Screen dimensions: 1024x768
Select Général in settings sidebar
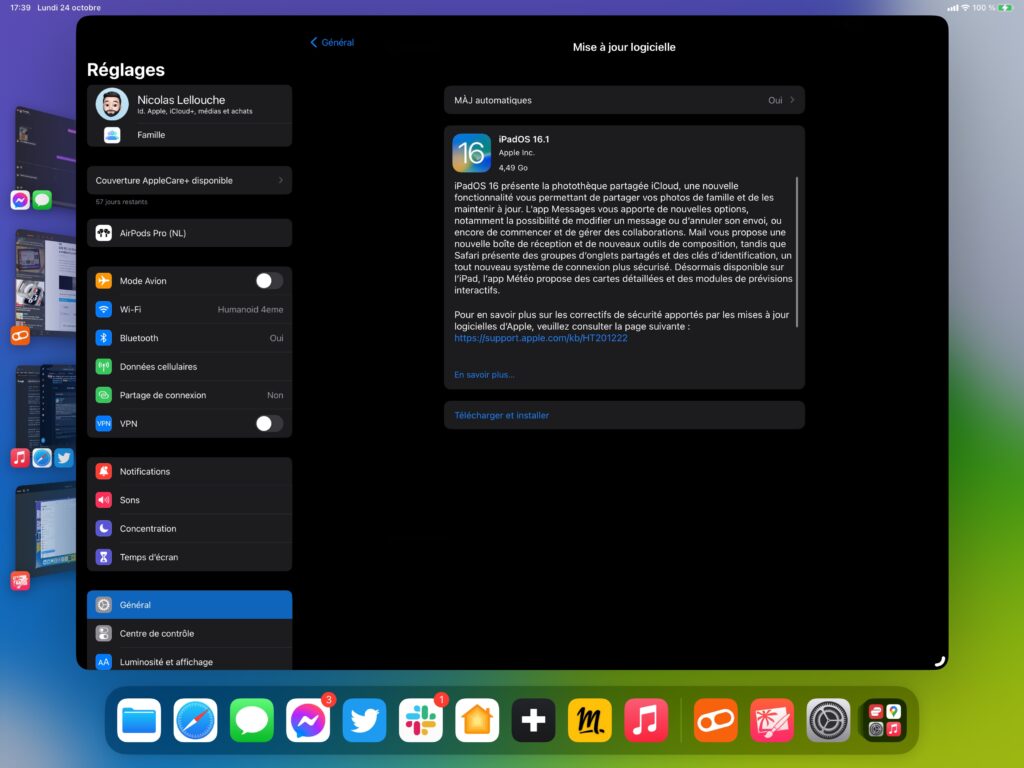click(189, 605)
